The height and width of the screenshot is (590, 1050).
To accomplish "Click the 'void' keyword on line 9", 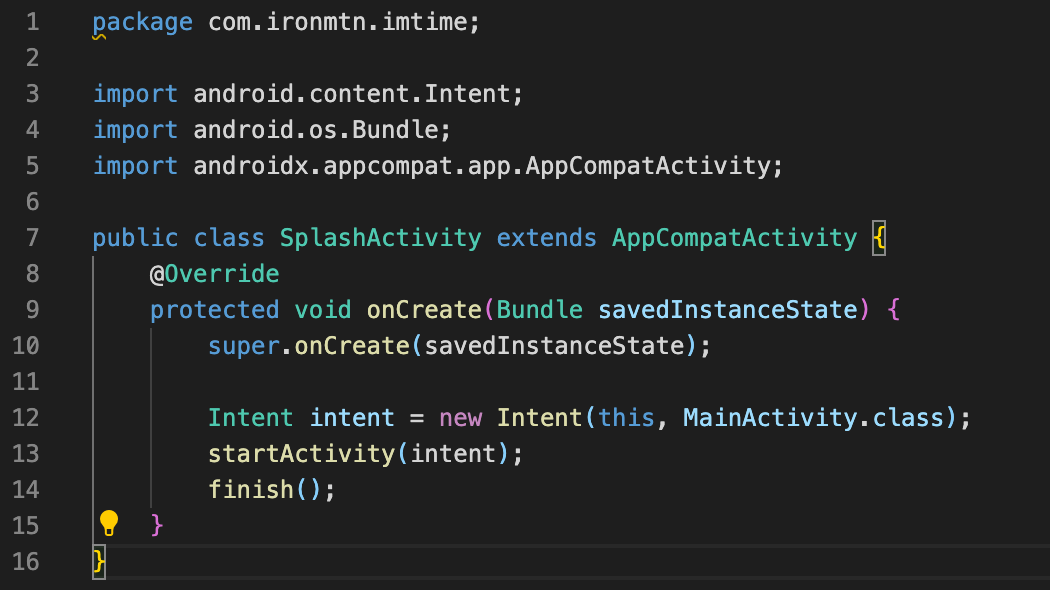I will coord(323,310).
